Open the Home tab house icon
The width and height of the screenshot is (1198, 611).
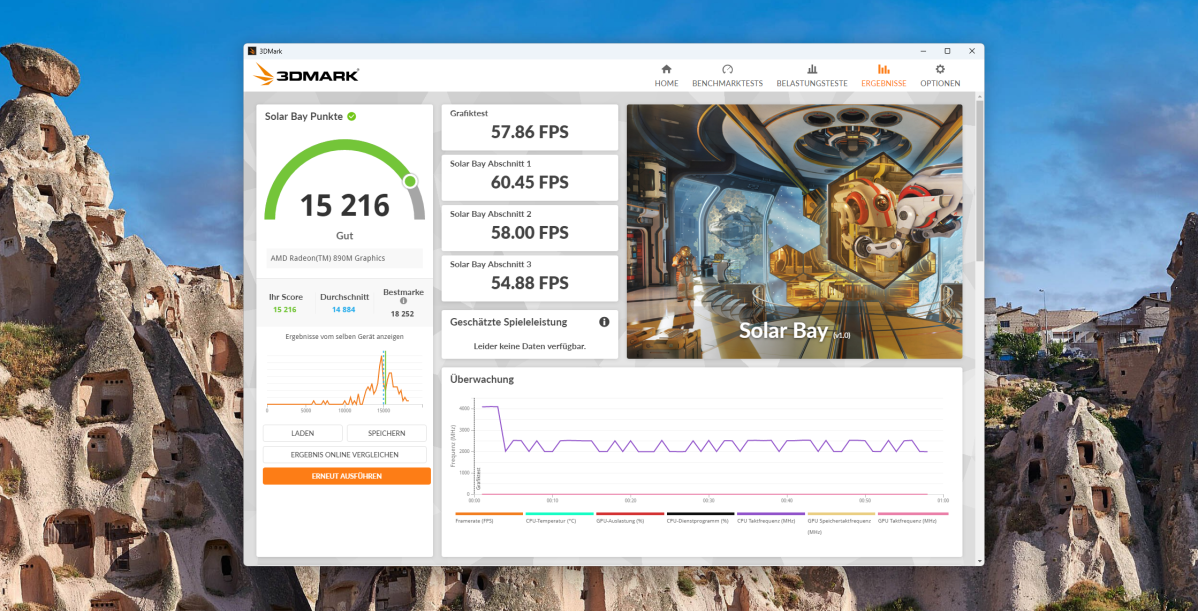click(x=666, y=69)
